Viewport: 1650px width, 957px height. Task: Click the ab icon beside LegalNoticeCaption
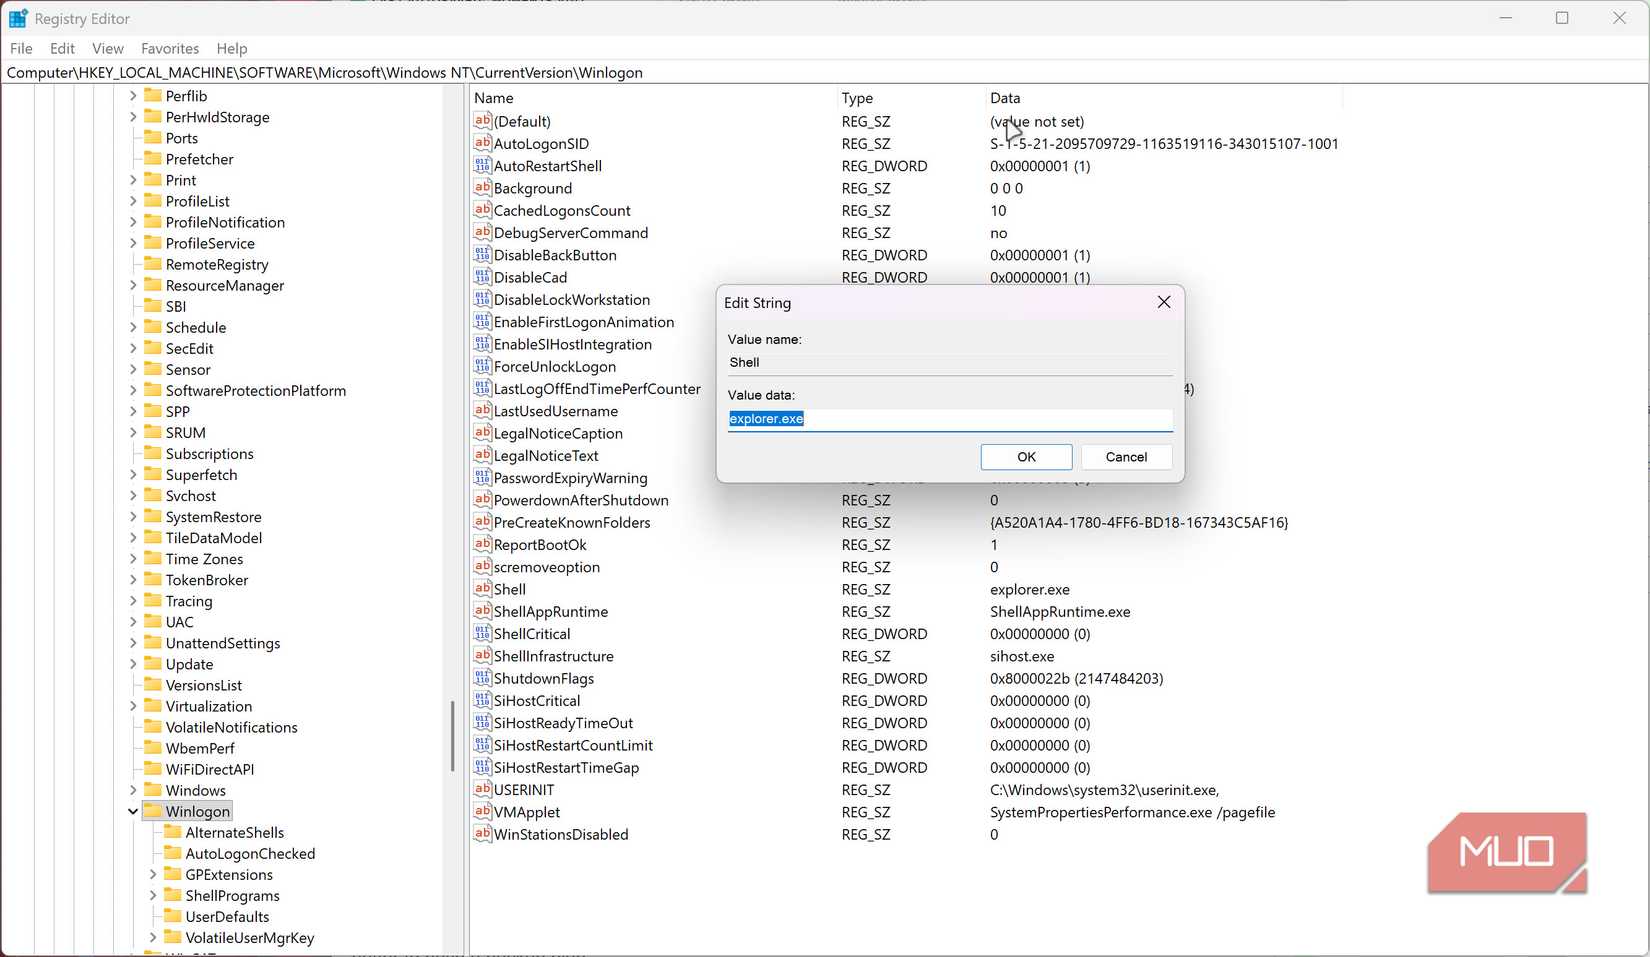pos(482,433)
